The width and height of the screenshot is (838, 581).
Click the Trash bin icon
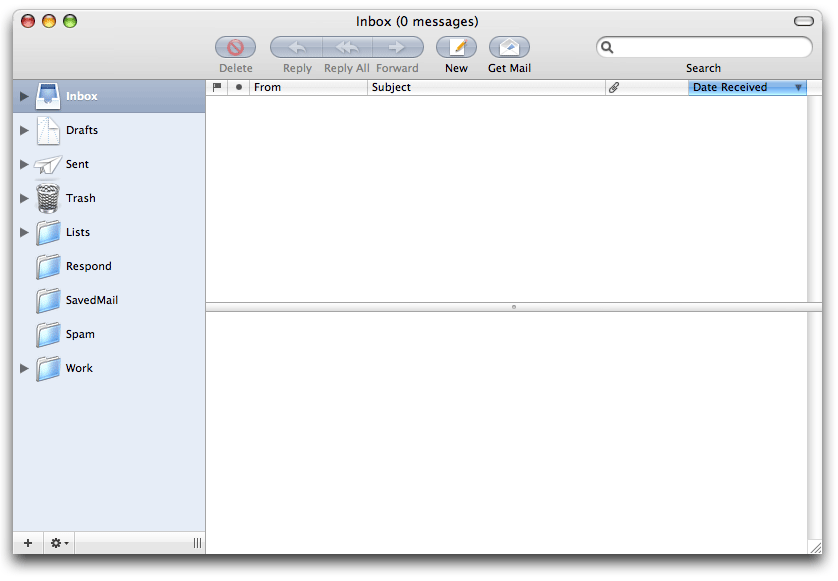click(x=48, y=198)
